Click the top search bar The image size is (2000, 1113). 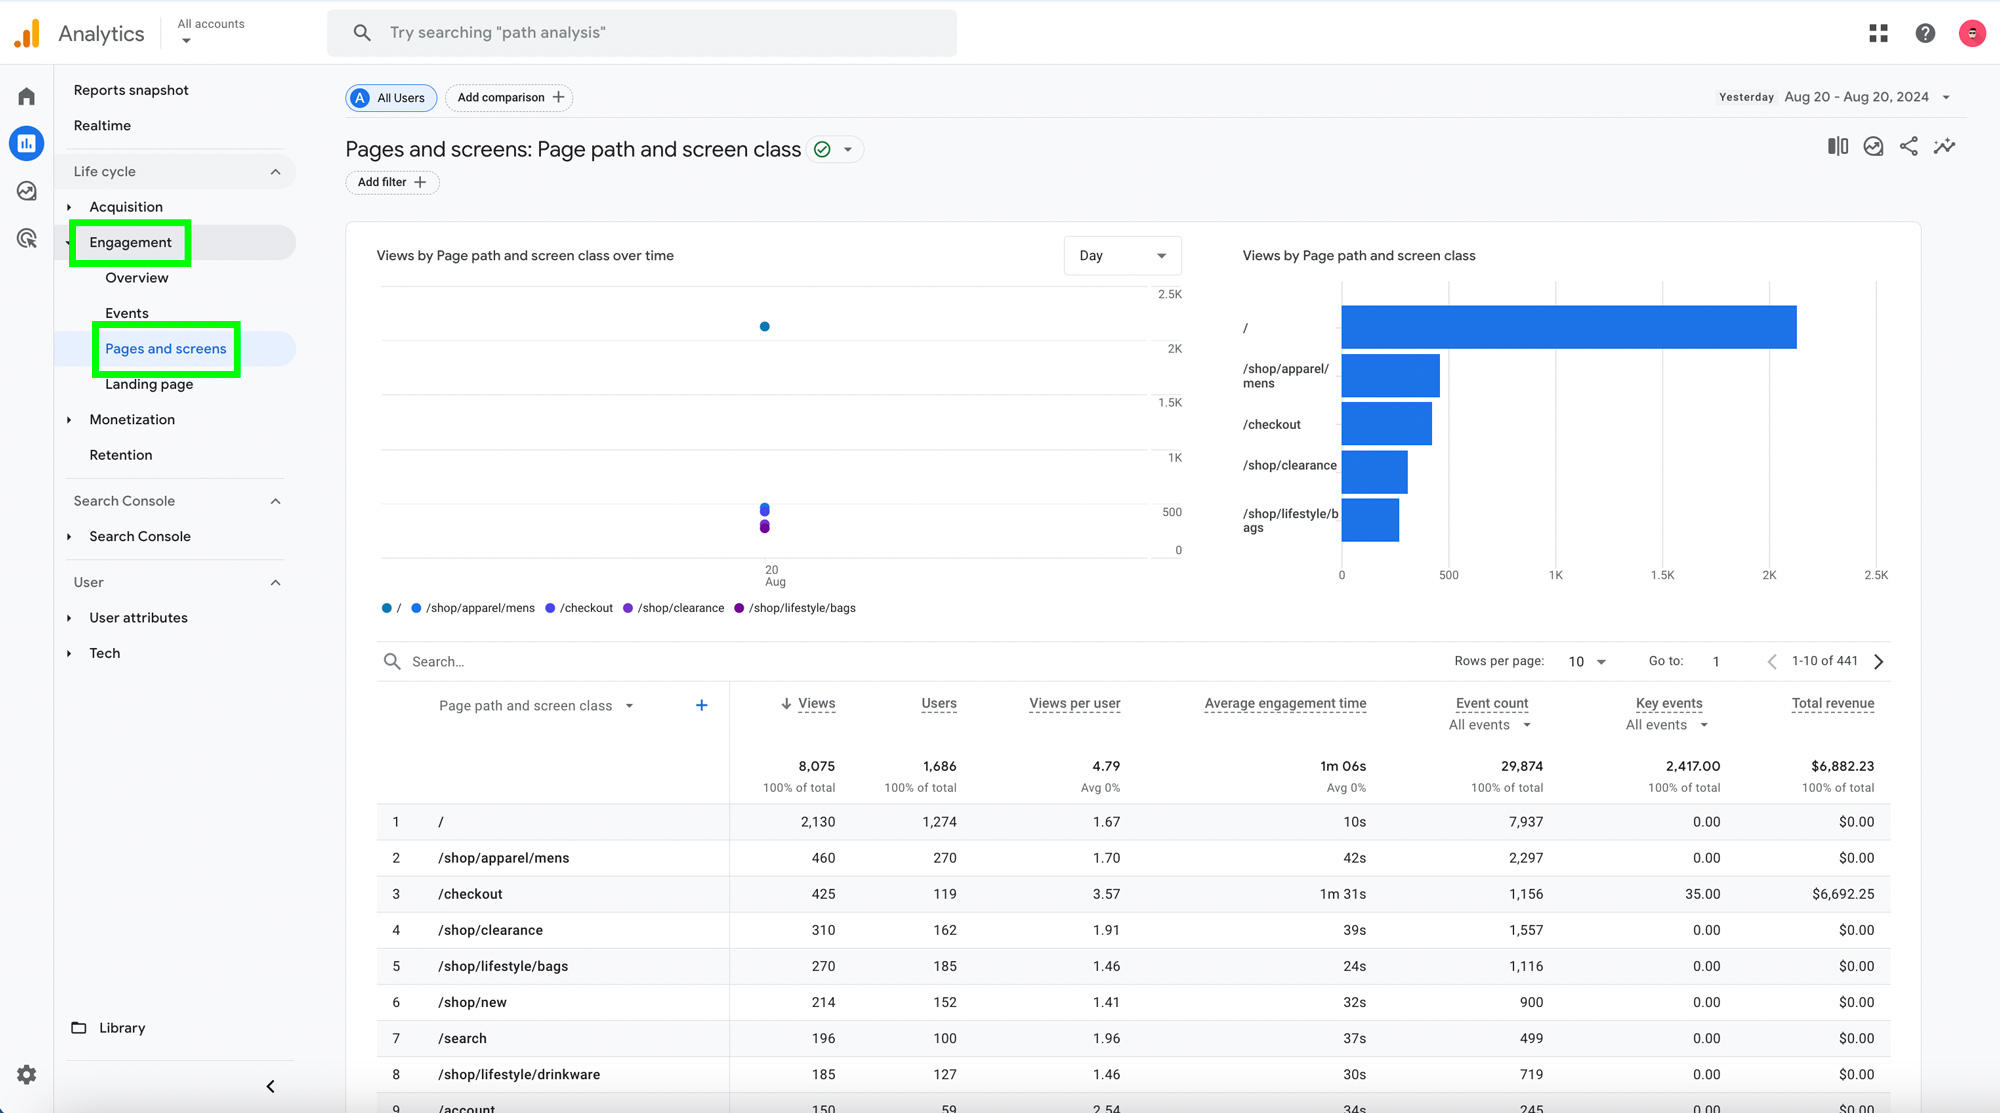click(x=642, y=33)
